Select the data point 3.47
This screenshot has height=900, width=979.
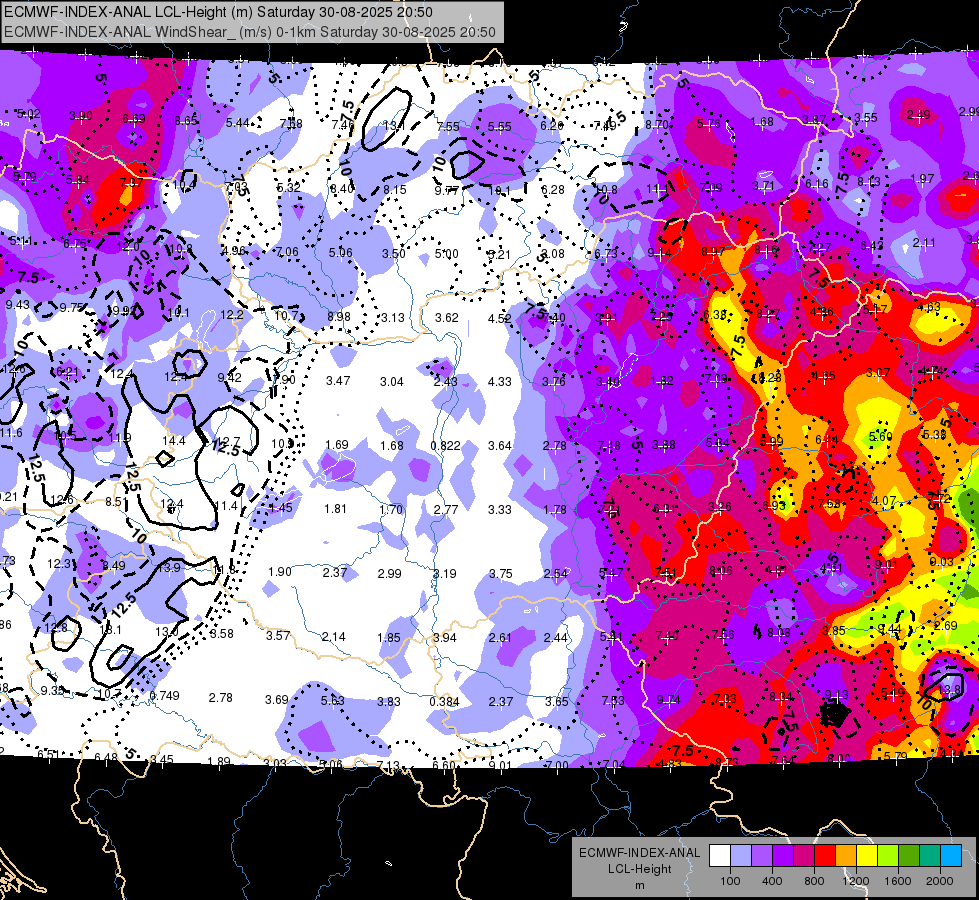[x=338, y=381]
